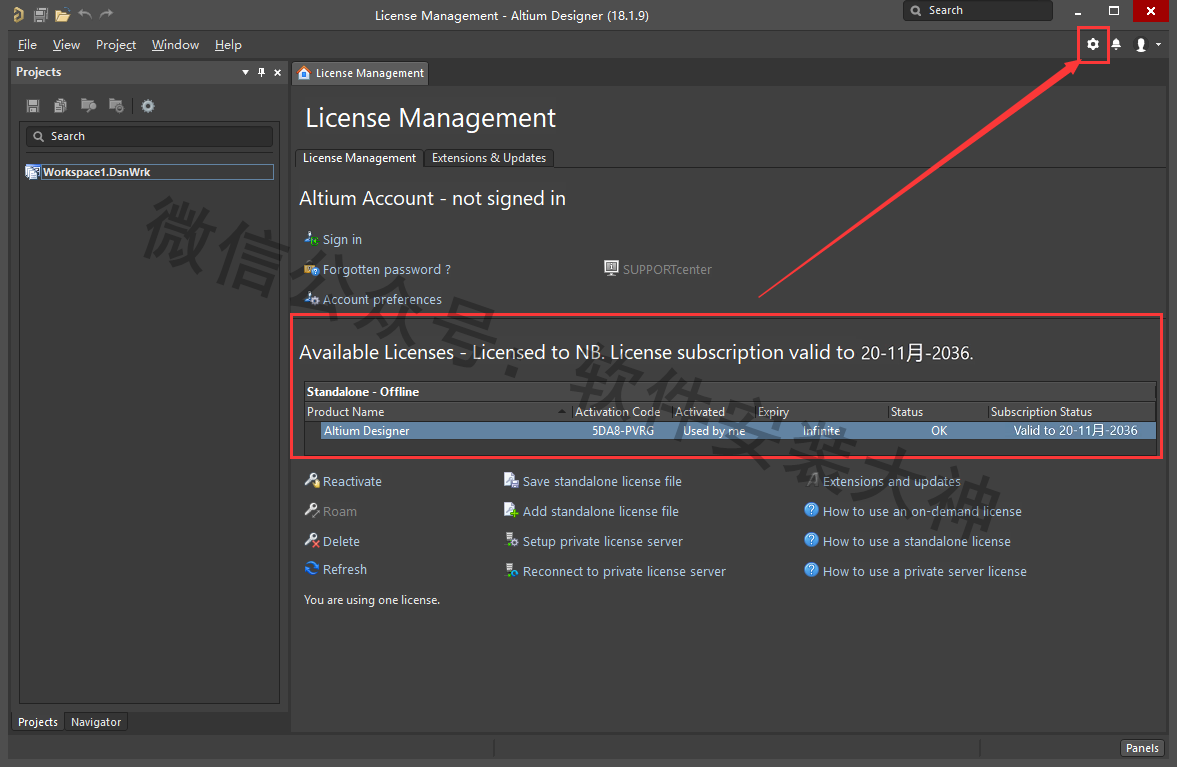This screenshot has height=767, width=1177.
Task: Click the save all icon in title bar
Action: tap(40, 14)
